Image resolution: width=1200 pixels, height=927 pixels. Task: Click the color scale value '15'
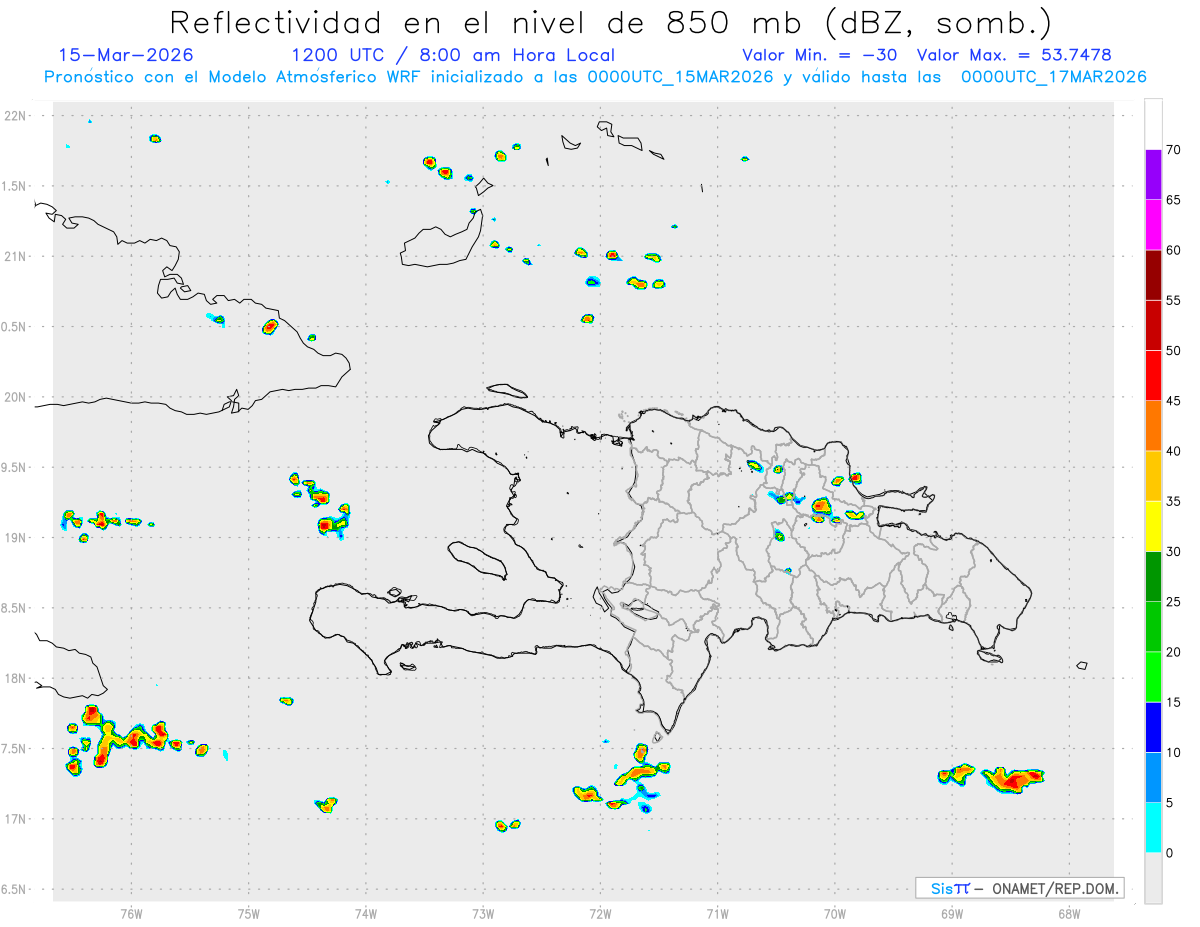click(1174, 702)
